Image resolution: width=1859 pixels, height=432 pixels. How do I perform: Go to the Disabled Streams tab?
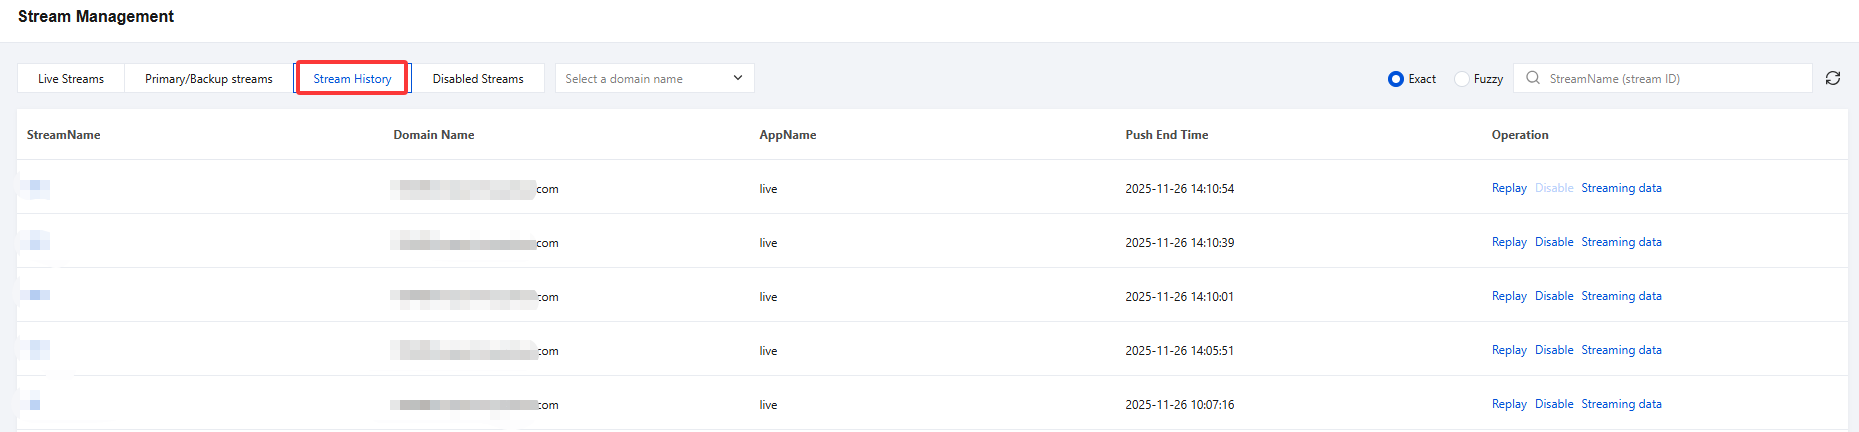tap(478, 79)
